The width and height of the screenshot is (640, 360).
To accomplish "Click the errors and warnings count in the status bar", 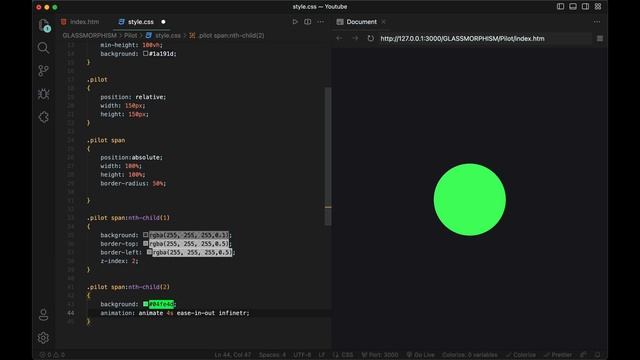I will coord(52,355).
